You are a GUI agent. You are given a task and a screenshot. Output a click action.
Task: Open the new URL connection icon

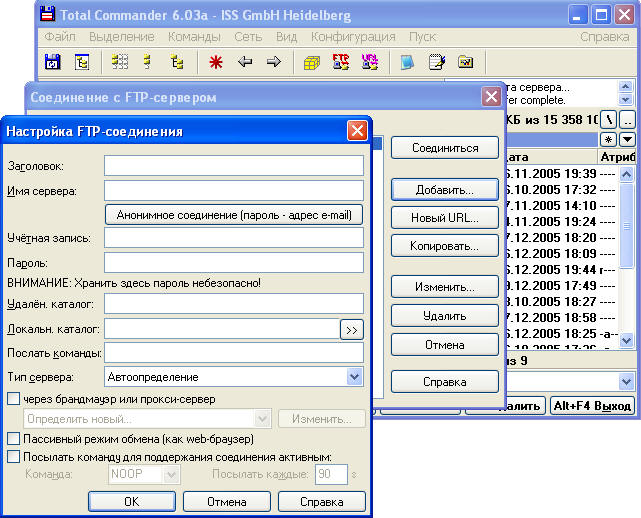(x=370, y=62)
